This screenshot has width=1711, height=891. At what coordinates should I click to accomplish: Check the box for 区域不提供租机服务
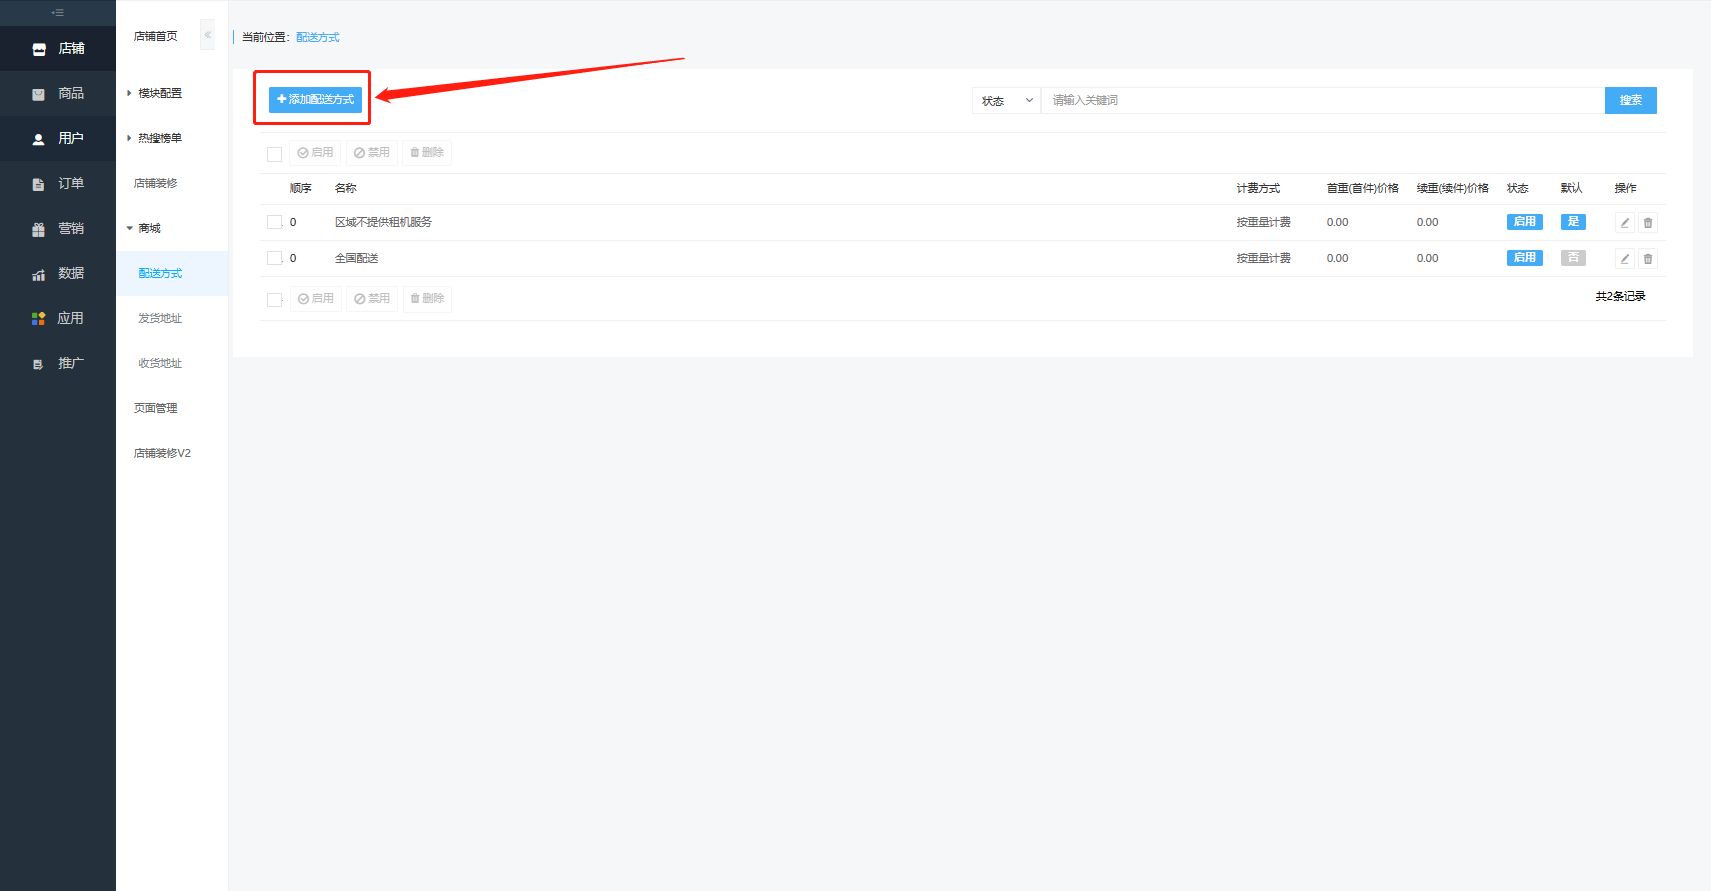click(x=274, y=222)
